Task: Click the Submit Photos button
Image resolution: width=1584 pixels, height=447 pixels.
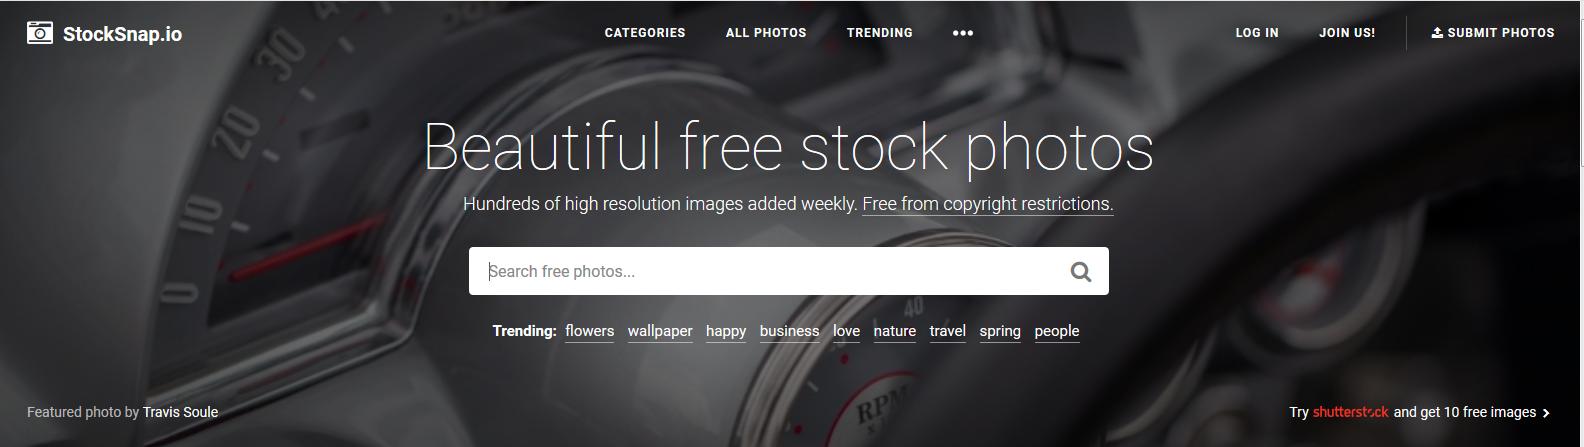Action: 1492,33
